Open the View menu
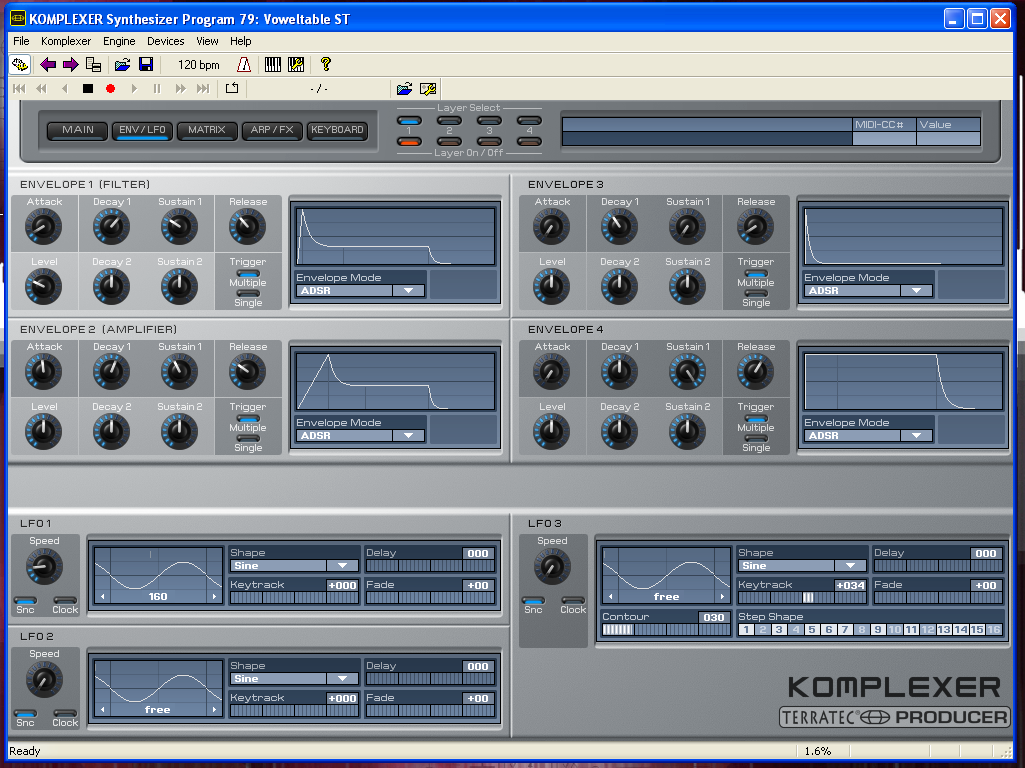 [x=207, y=41]
